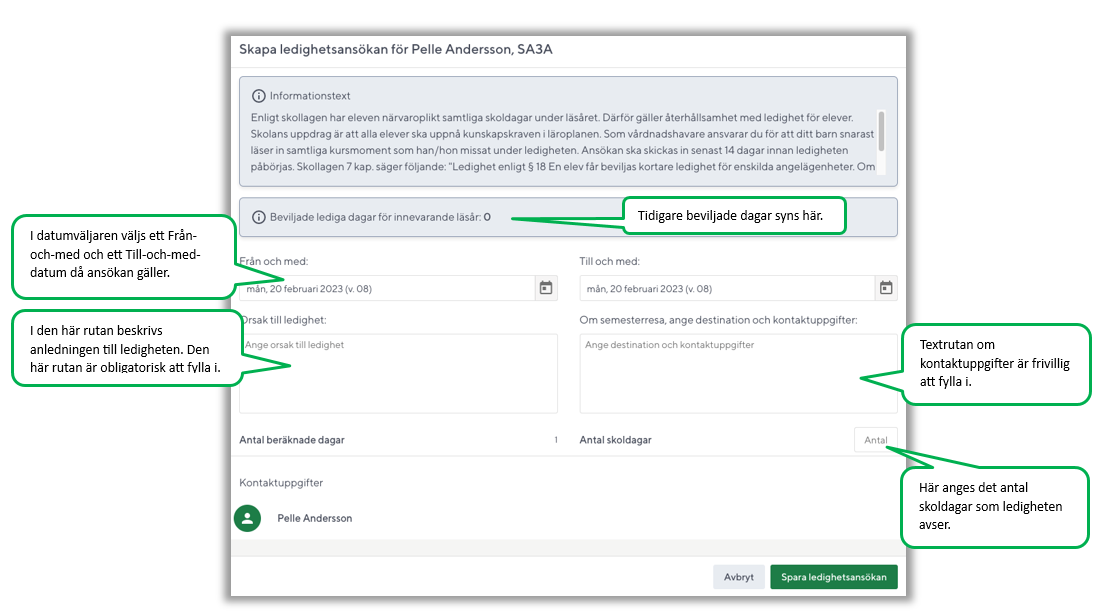
Task: Click the Avbryt button
Action: 738,577
